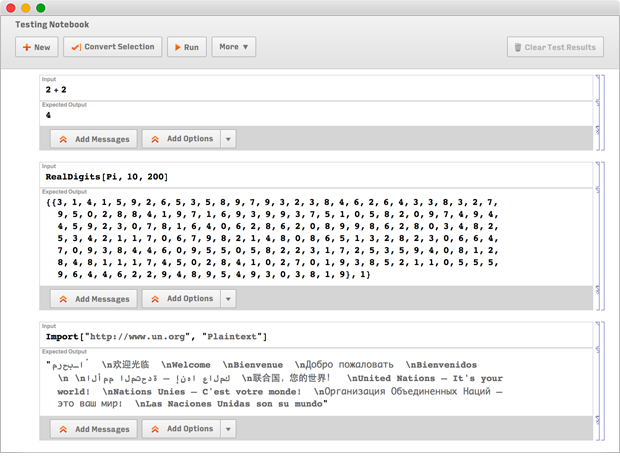This screenshot has width=620, height=460.
Task: Click the New test button
Action: point(36,47)
